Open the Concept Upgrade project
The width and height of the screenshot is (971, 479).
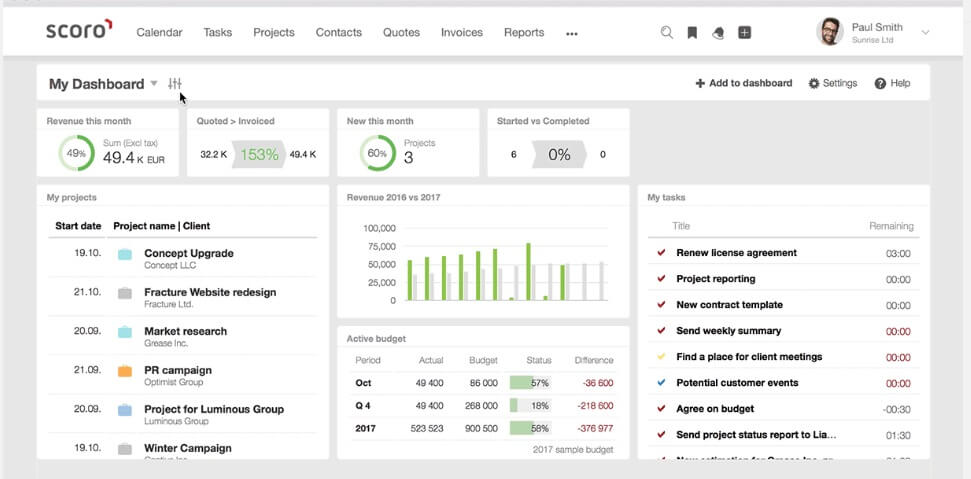(x=189, y=253)
